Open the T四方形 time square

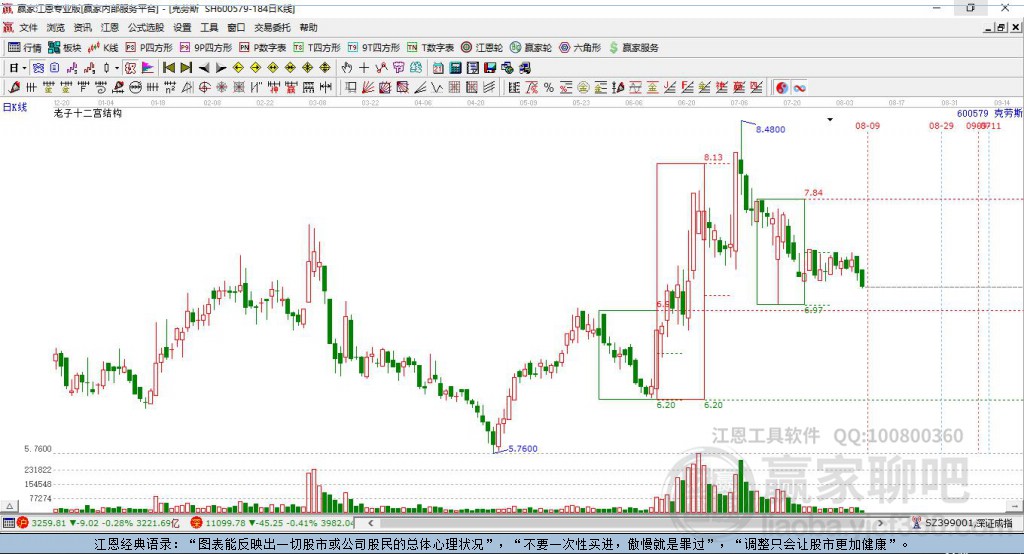tap(317, 48)
